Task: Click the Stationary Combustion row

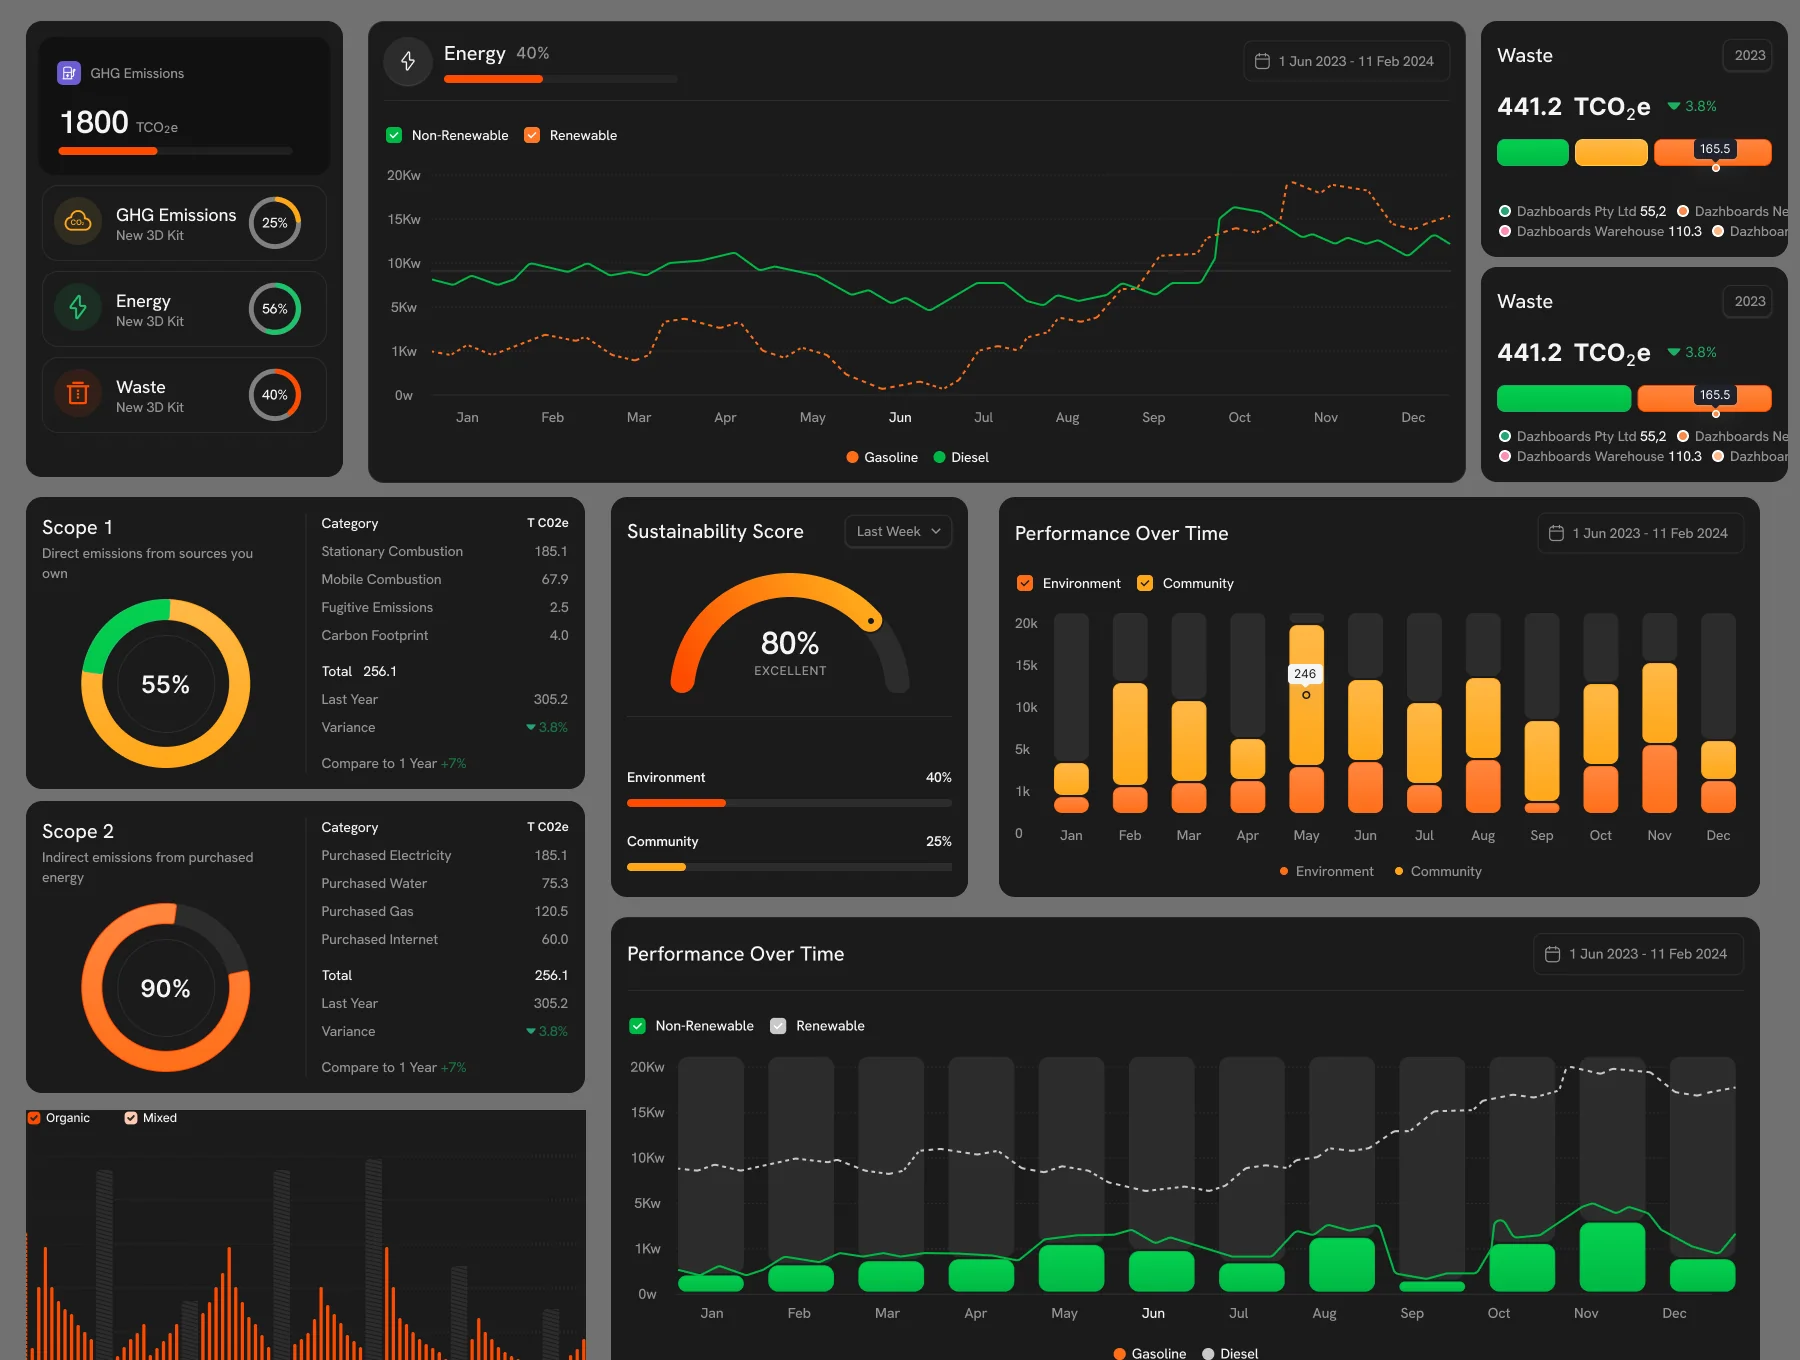Action: point(445,551)
